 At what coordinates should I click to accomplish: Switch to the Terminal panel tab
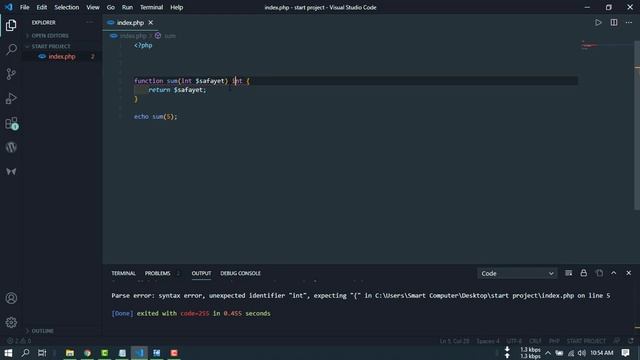(x=123, y=273)
